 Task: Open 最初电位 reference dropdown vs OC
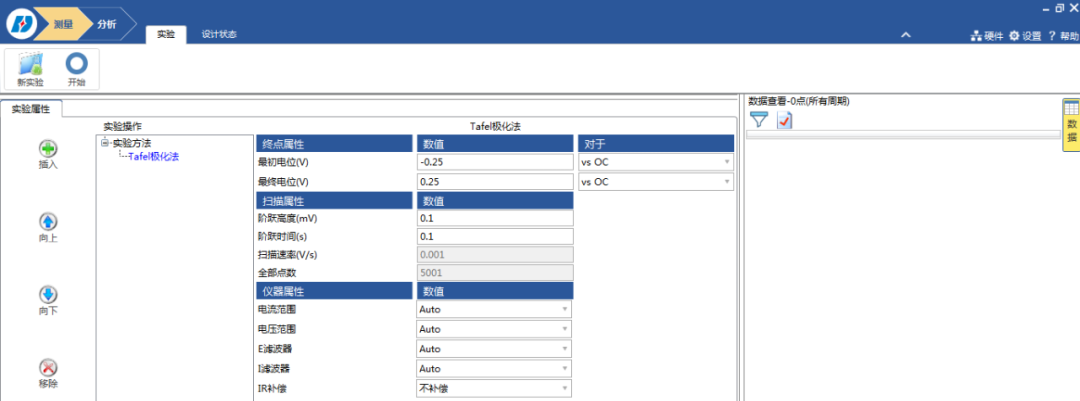click(x=656, y=163)
